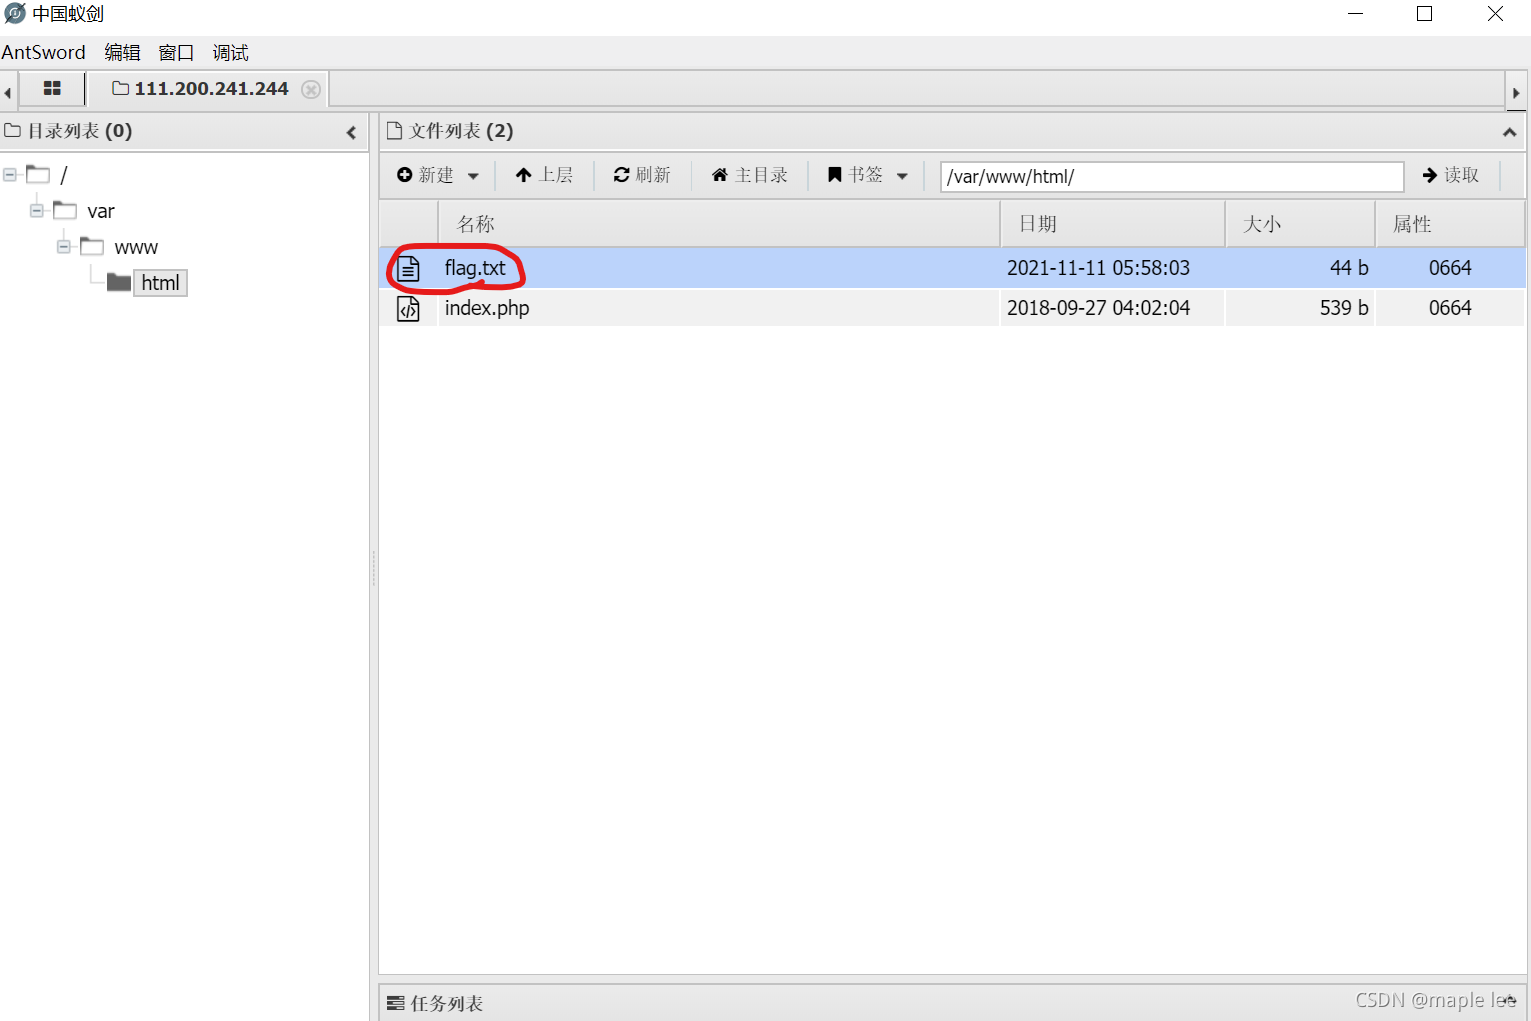This screenshot has width=1531, height=1021.
Task: Open the 窗口 menu
Action: click(176, 53)
